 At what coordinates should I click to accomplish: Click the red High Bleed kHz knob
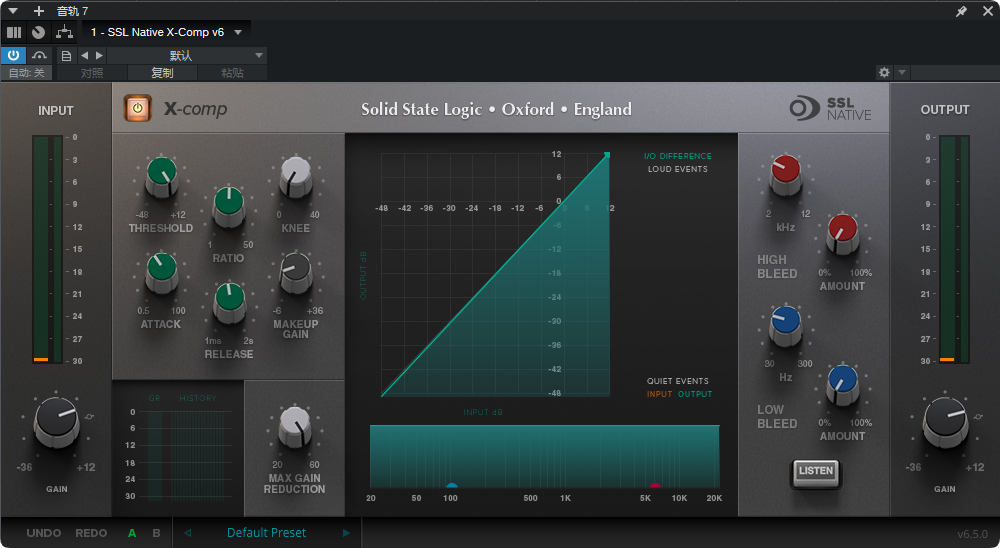coord(786,175)
